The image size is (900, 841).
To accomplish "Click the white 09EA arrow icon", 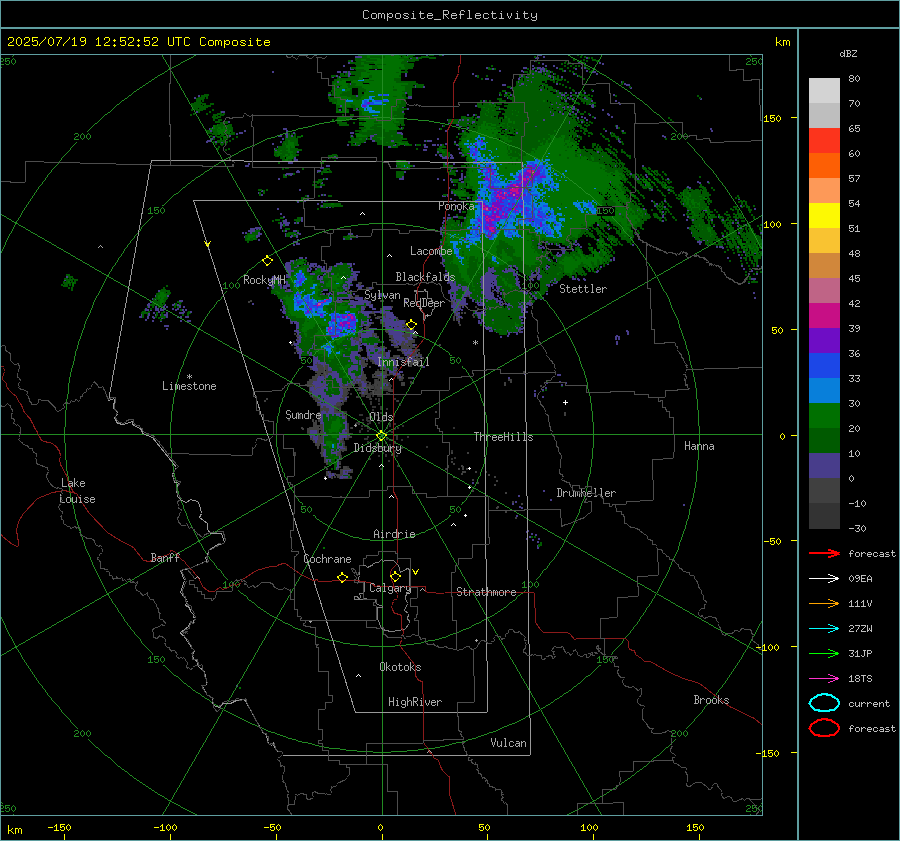I will [x=824, y=578].
